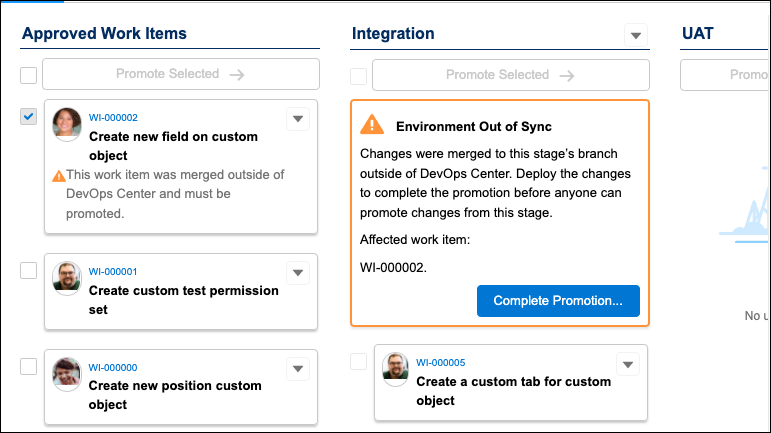Uncheck the WI-000002 work item checkbox
The image size is (771, 433).
tap(29, 117)
